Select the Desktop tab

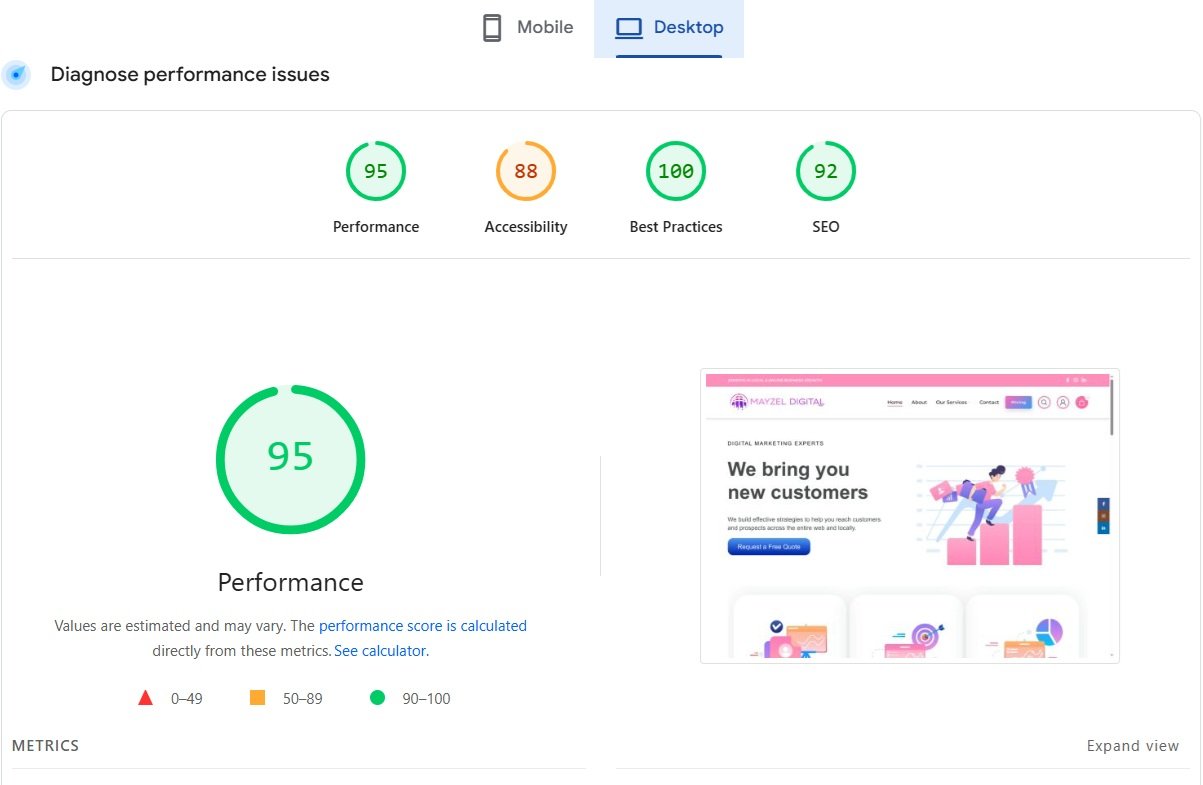[669, 27]
